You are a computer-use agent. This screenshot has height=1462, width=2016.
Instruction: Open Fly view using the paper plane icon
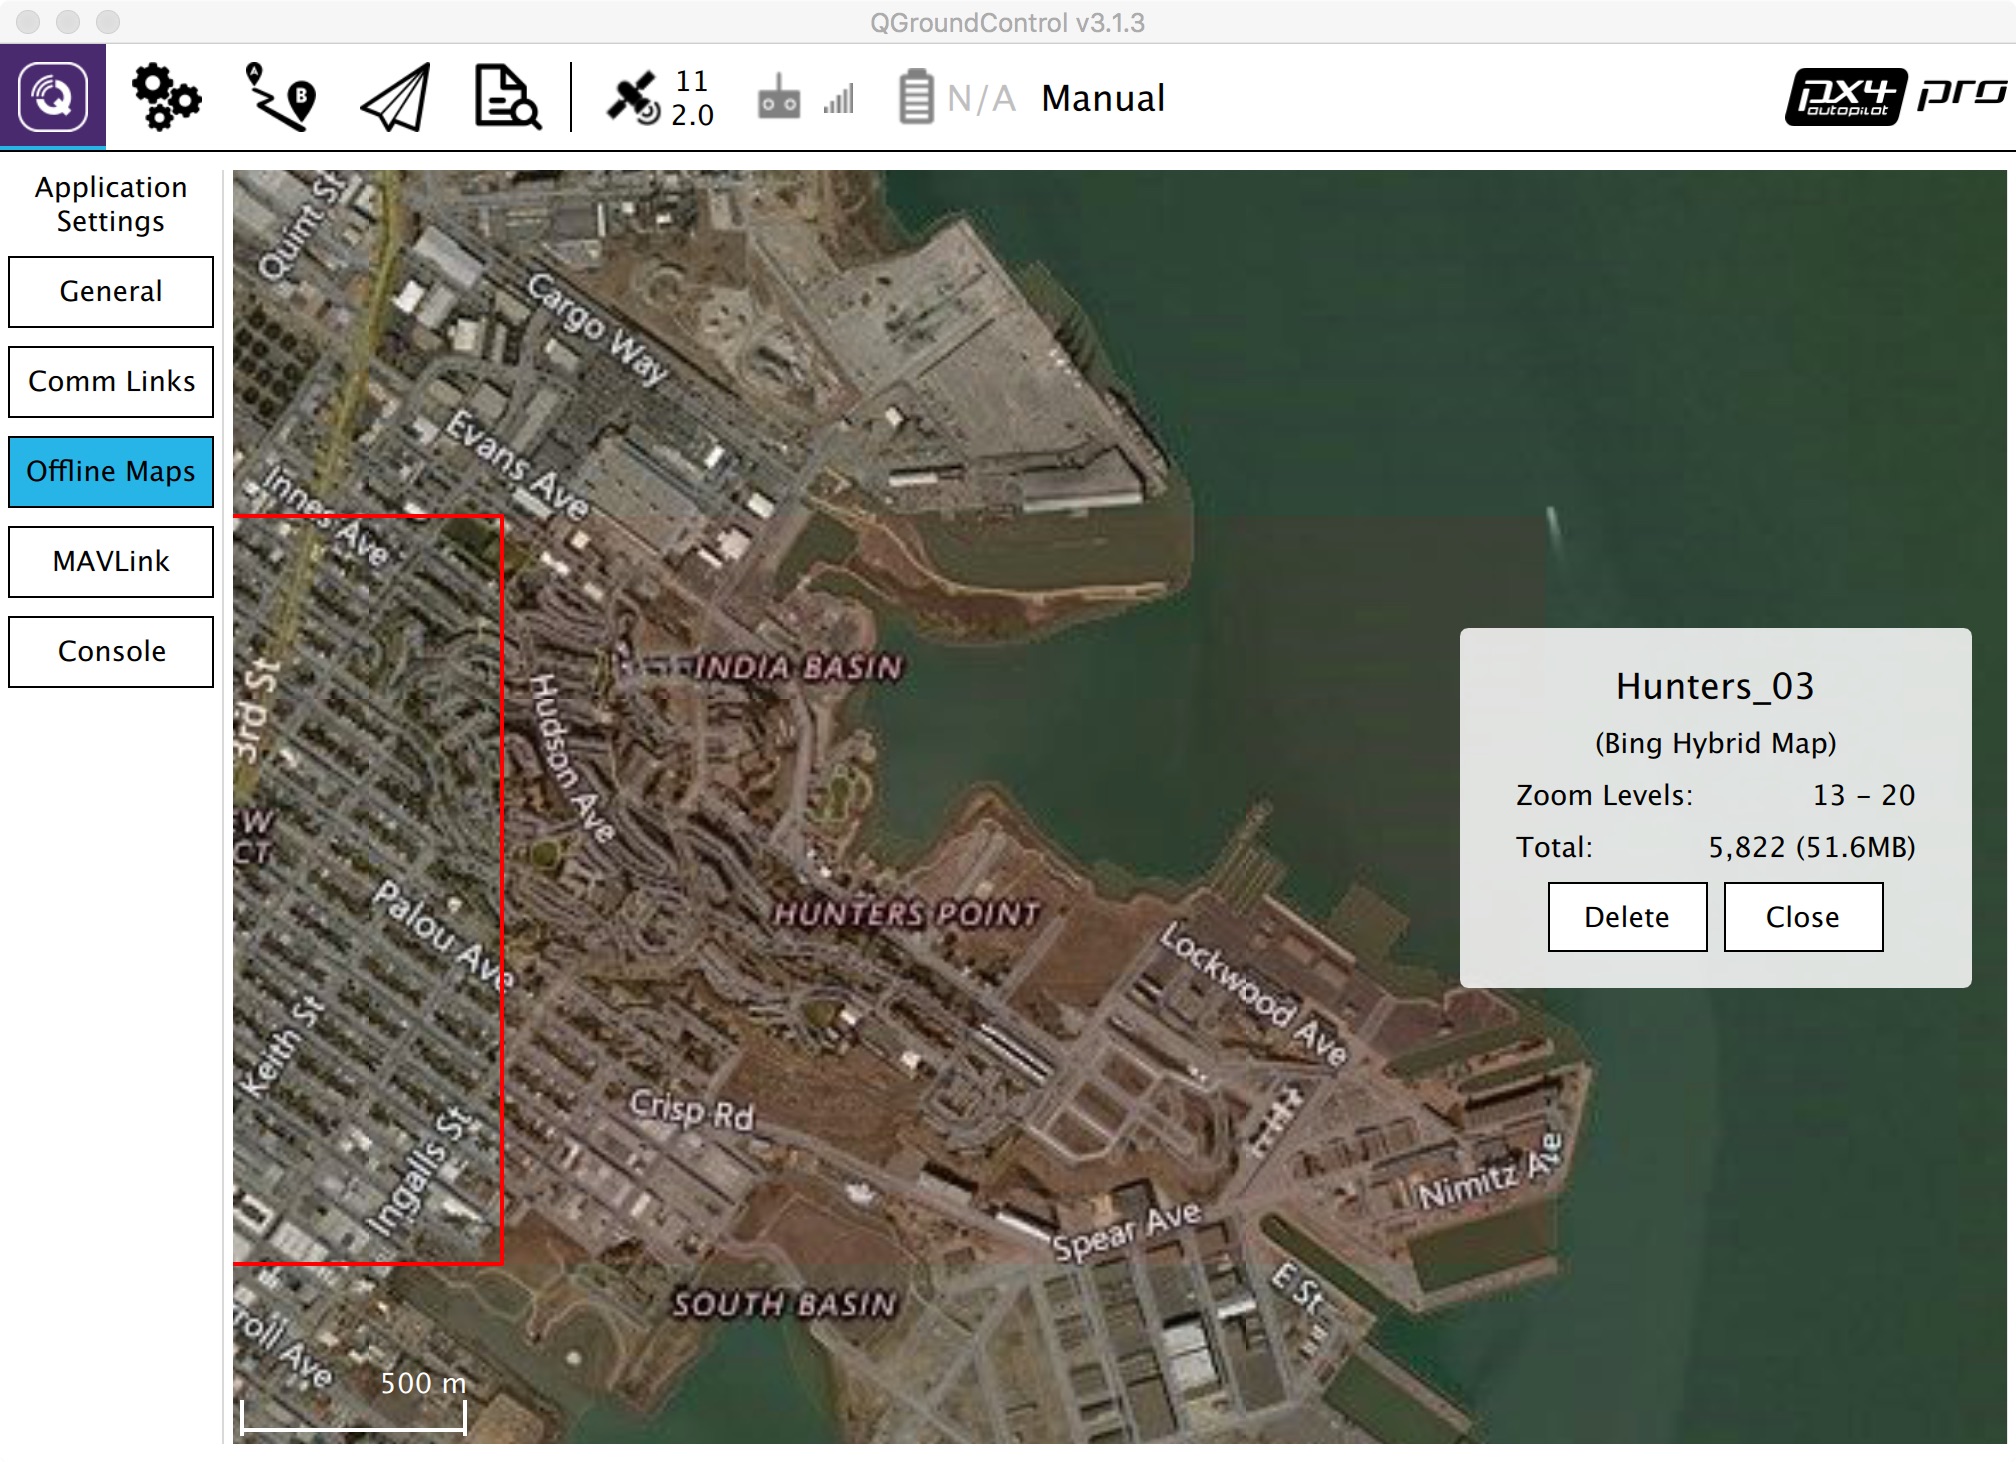click(392, 97)
